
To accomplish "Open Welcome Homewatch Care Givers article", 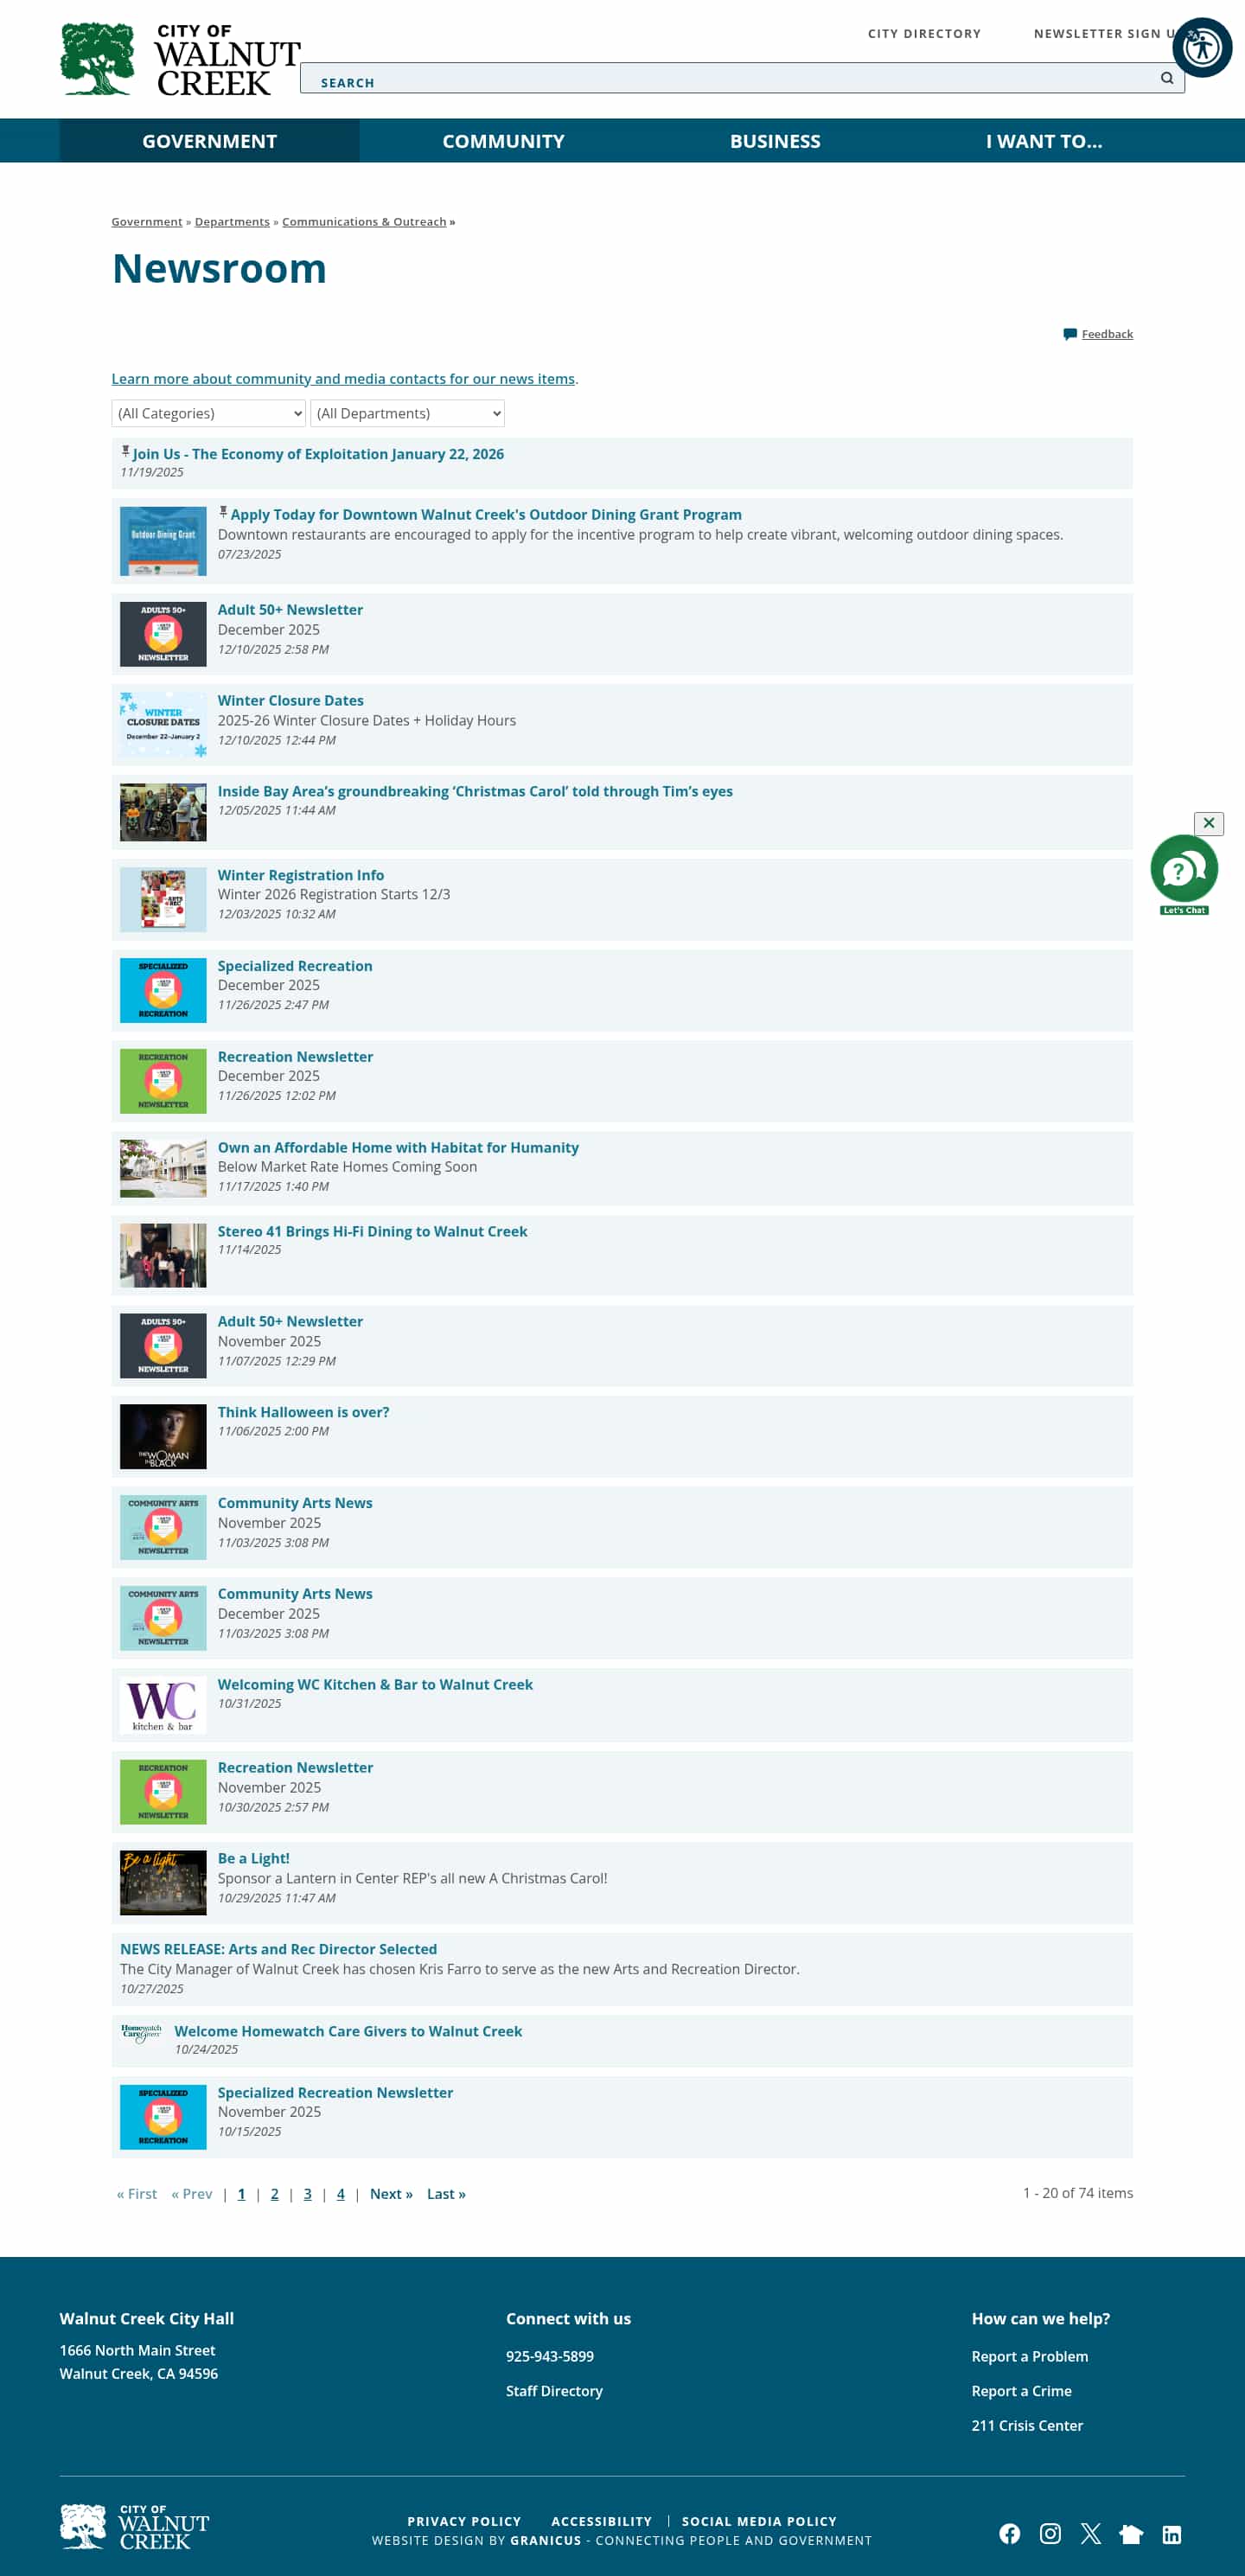I will 348,2032.
